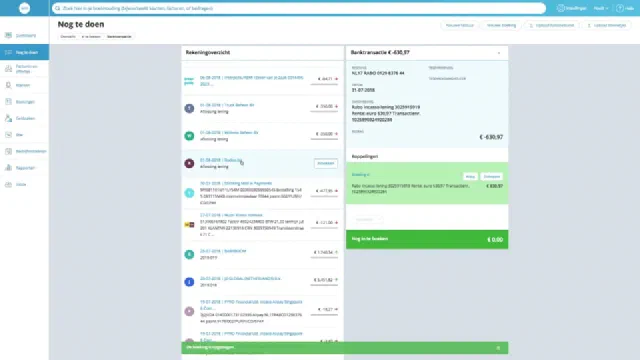The height and width of the screenshot is (360, 640).
Task: Click the green W avatar on 01-08-2018 row
Action: [x=189, y=136]
